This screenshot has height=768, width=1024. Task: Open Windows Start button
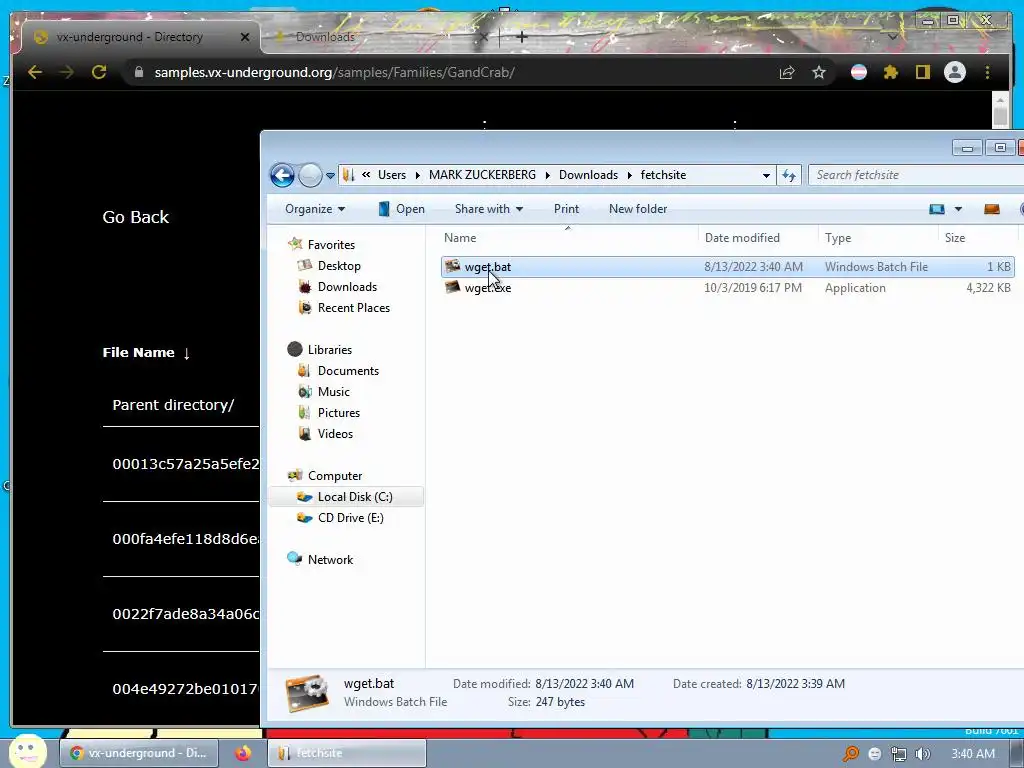point(27,751)
